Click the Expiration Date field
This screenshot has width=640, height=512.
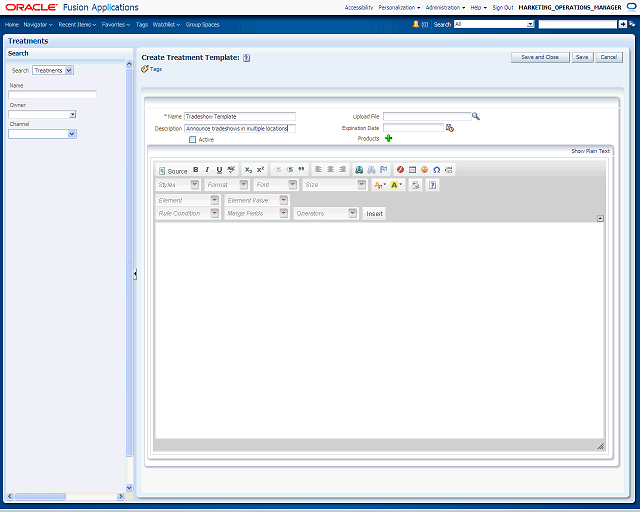tap(413, 128)
